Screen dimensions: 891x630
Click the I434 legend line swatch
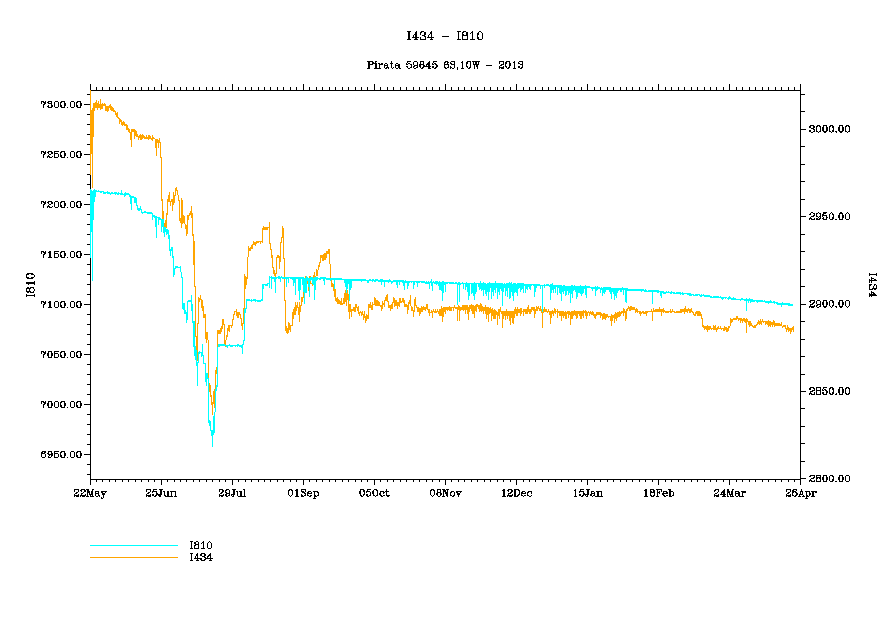click(133, 557)
